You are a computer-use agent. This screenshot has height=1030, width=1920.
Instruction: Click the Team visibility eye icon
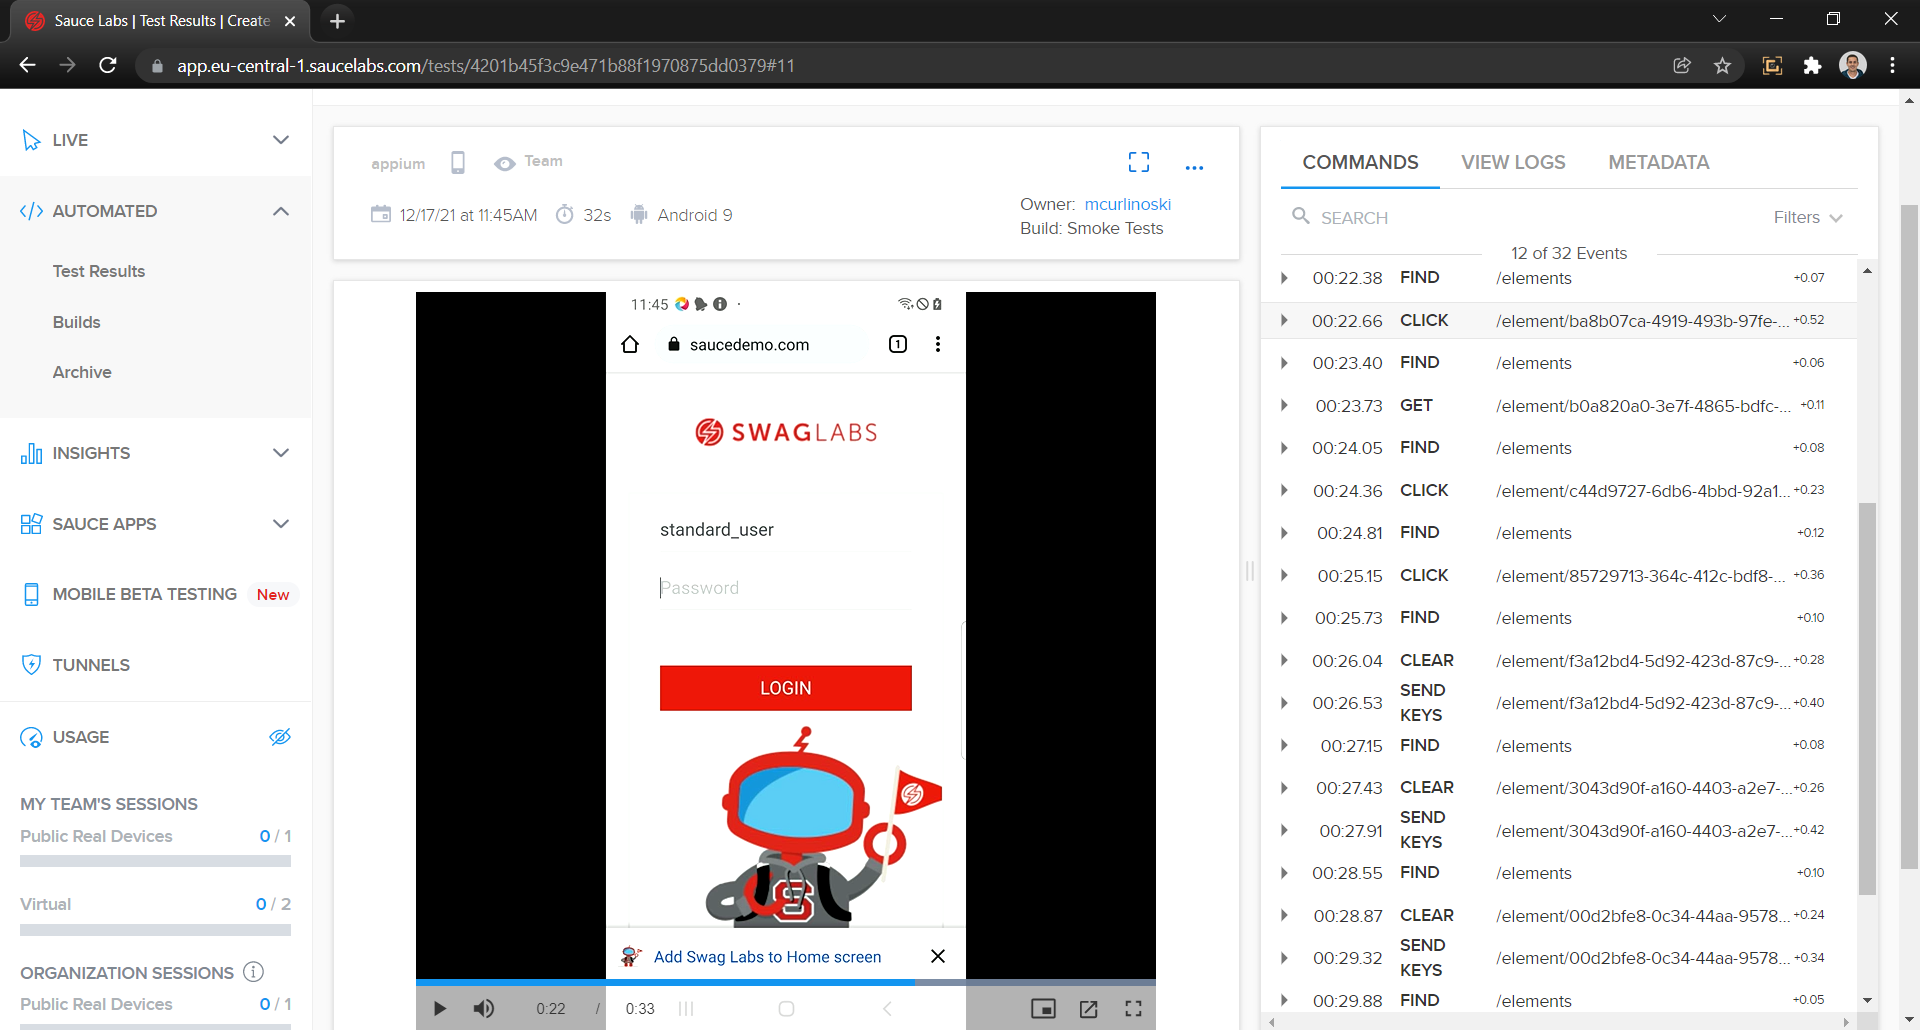pyautogui.click(x=505, y=163)
